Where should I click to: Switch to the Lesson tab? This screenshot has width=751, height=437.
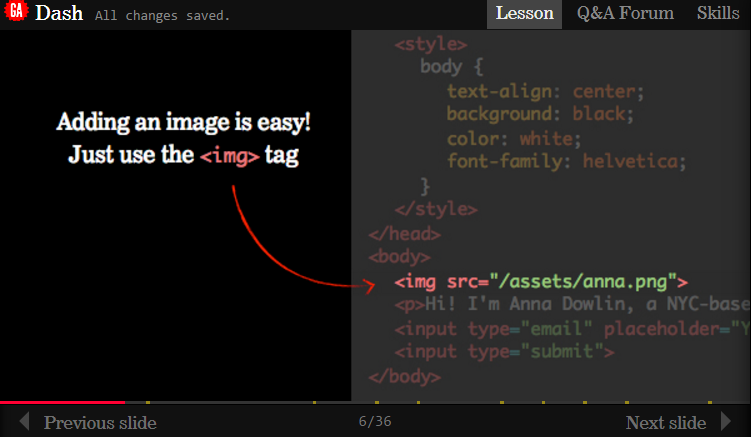point(524,13)
